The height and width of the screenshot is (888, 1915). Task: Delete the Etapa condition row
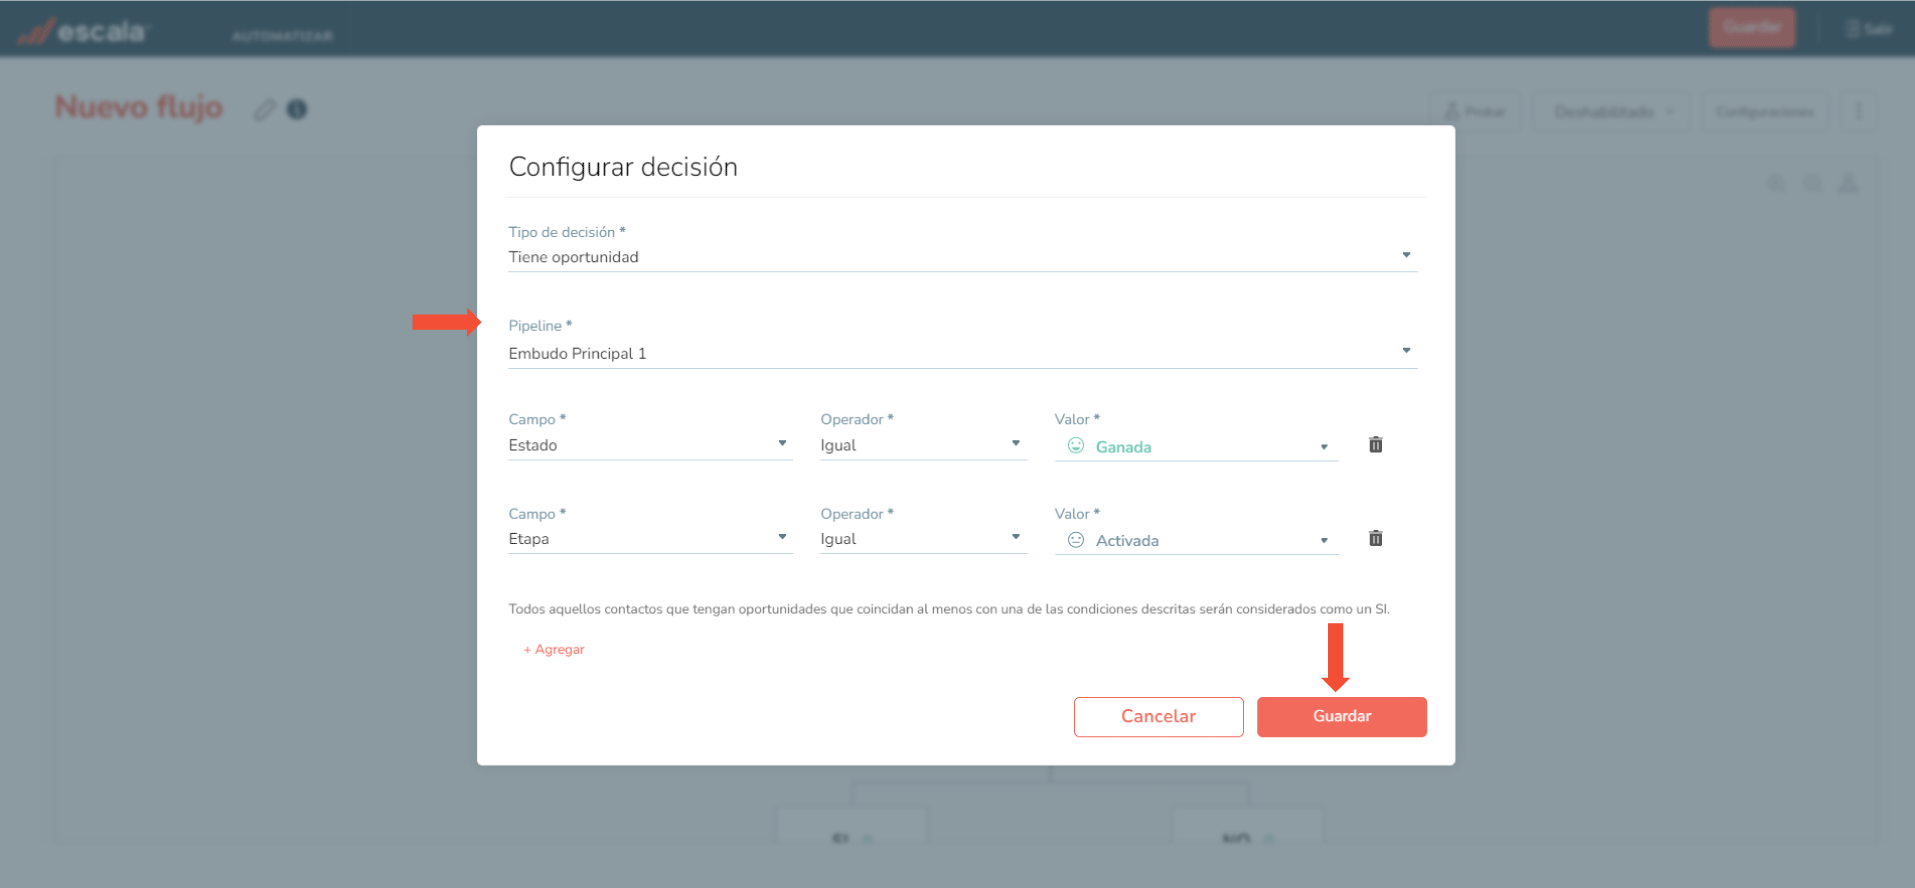click(x=1375, y=539)
